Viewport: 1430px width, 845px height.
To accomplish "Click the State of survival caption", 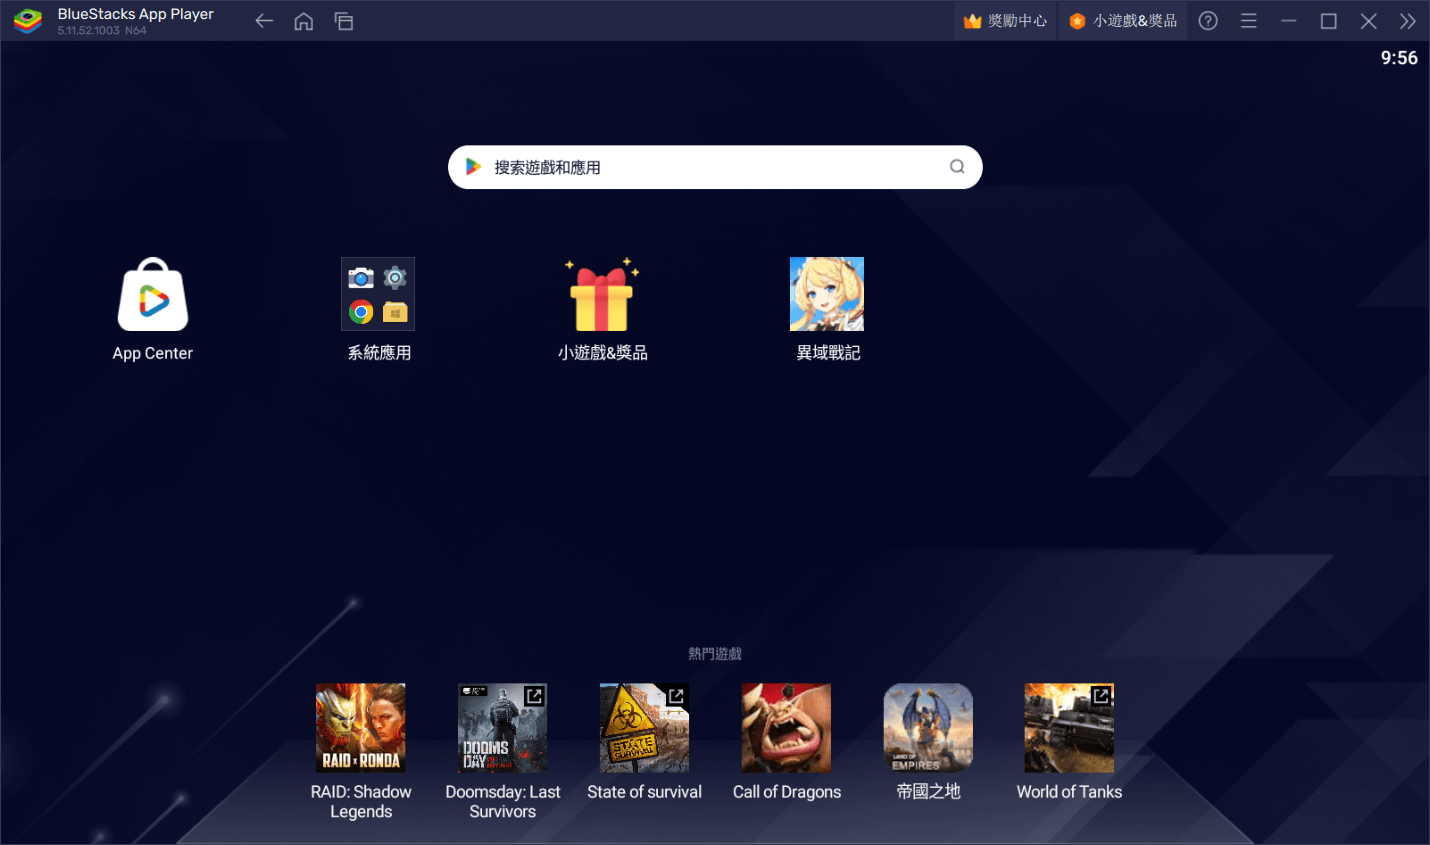I will [x=645, y=792].
